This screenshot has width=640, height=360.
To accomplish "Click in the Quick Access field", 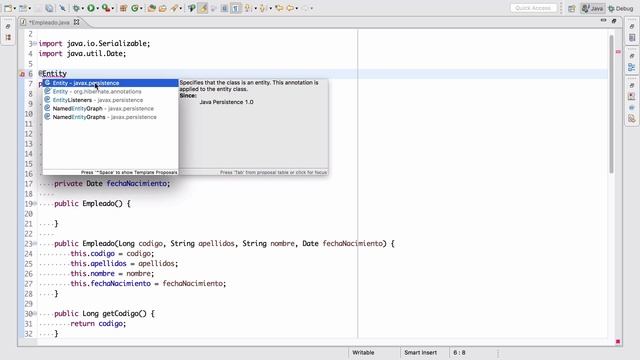I will pyautogui.click(x=533, y=8).
